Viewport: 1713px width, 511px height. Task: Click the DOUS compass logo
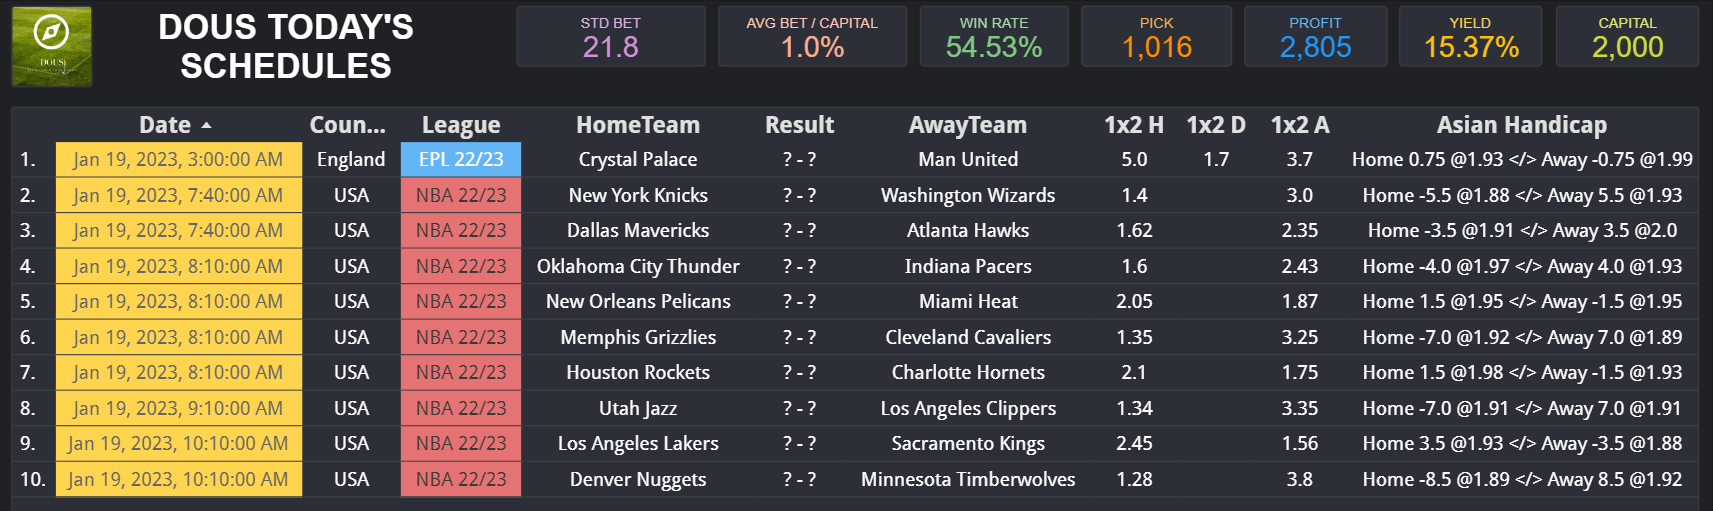[51, 46]
